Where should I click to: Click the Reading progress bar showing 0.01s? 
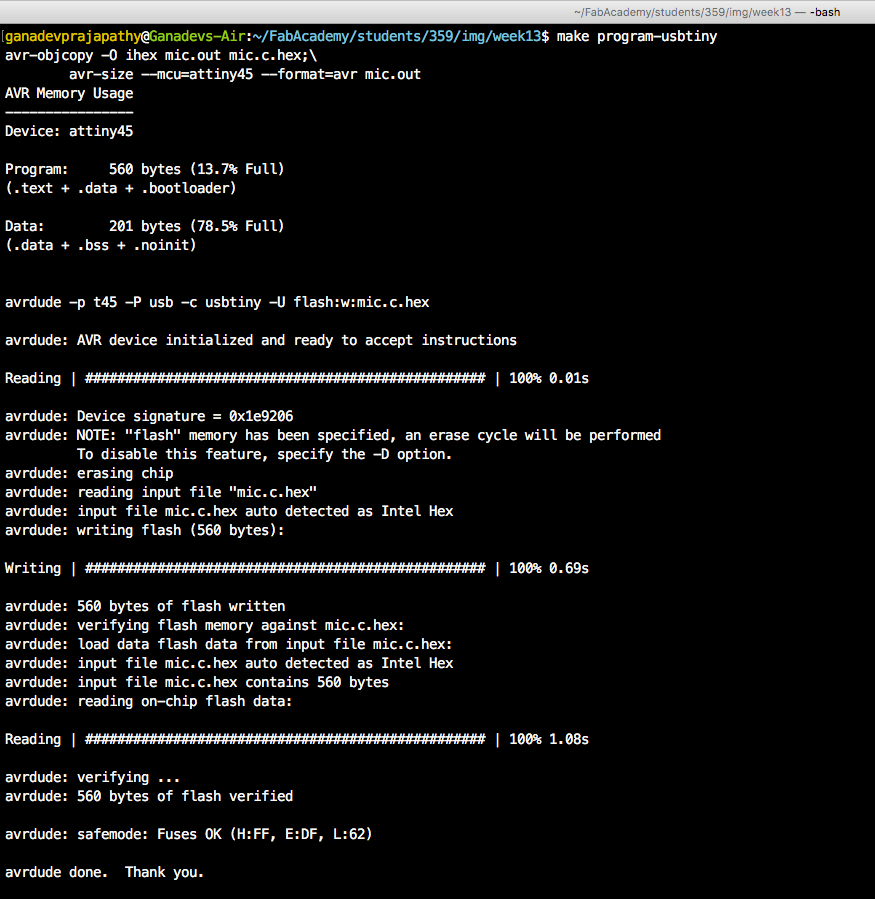pos(296,378)
